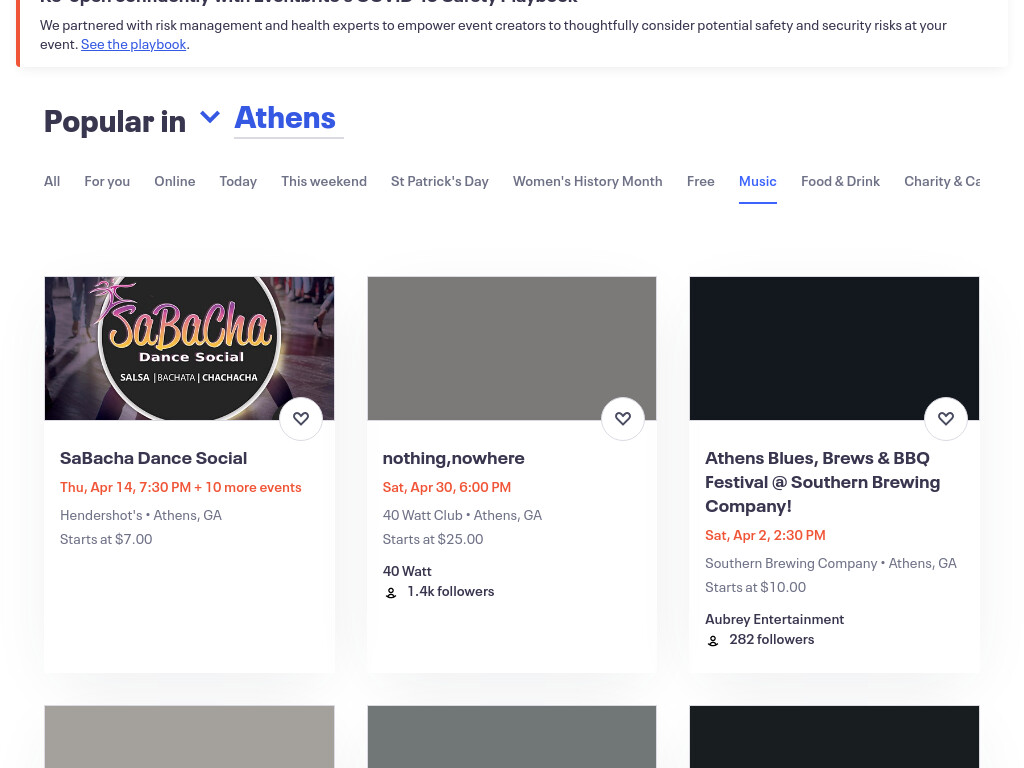The width and height of the screenshot is (1024, 768).
Task: Open the See the playbook link
Action: coord(134,44)
